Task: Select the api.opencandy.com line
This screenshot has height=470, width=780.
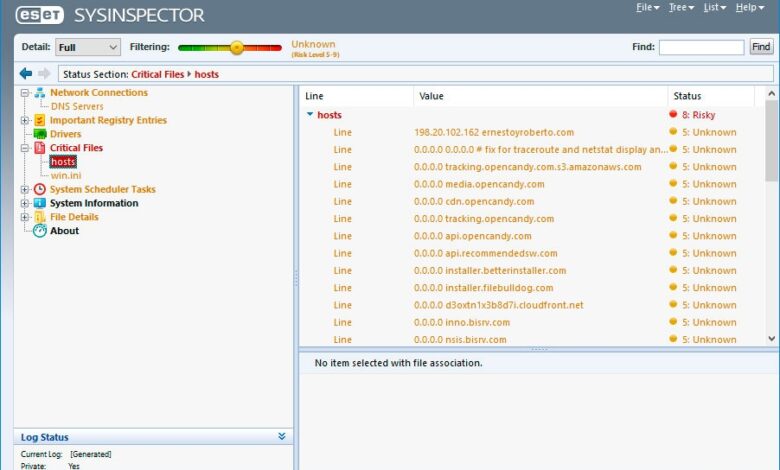Action: (x=532, y=236)
